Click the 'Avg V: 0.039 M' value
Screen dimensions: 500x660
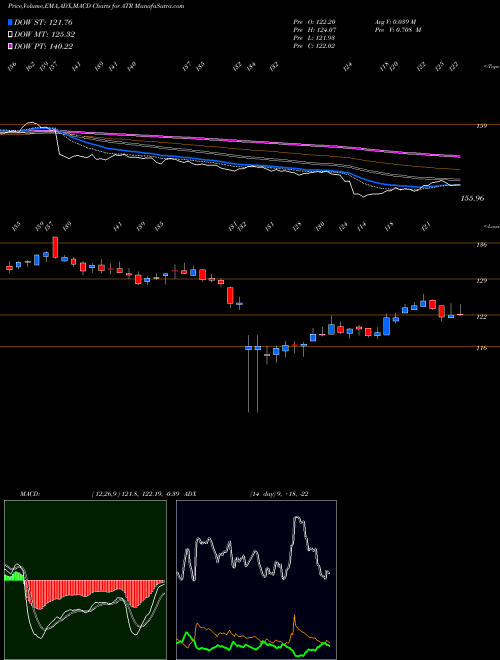click(x=395, y=22)
